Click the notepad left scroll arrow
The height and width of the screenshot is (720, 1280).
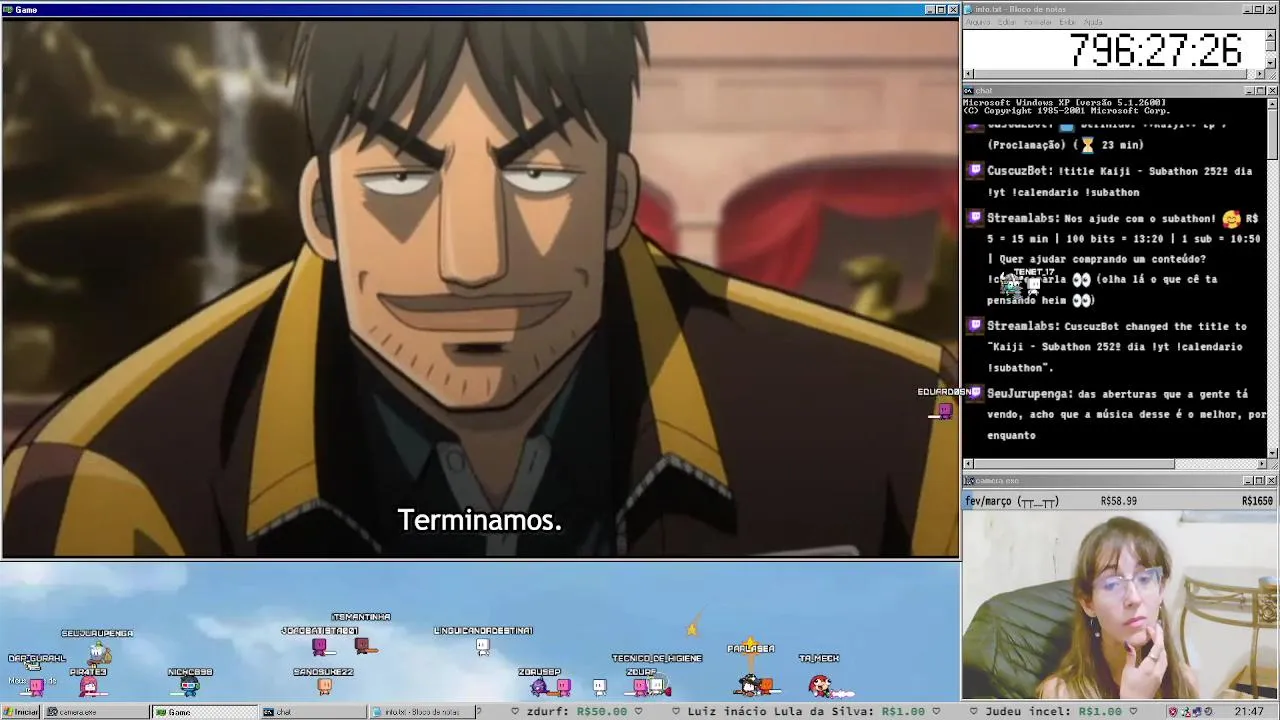[968, 74]
